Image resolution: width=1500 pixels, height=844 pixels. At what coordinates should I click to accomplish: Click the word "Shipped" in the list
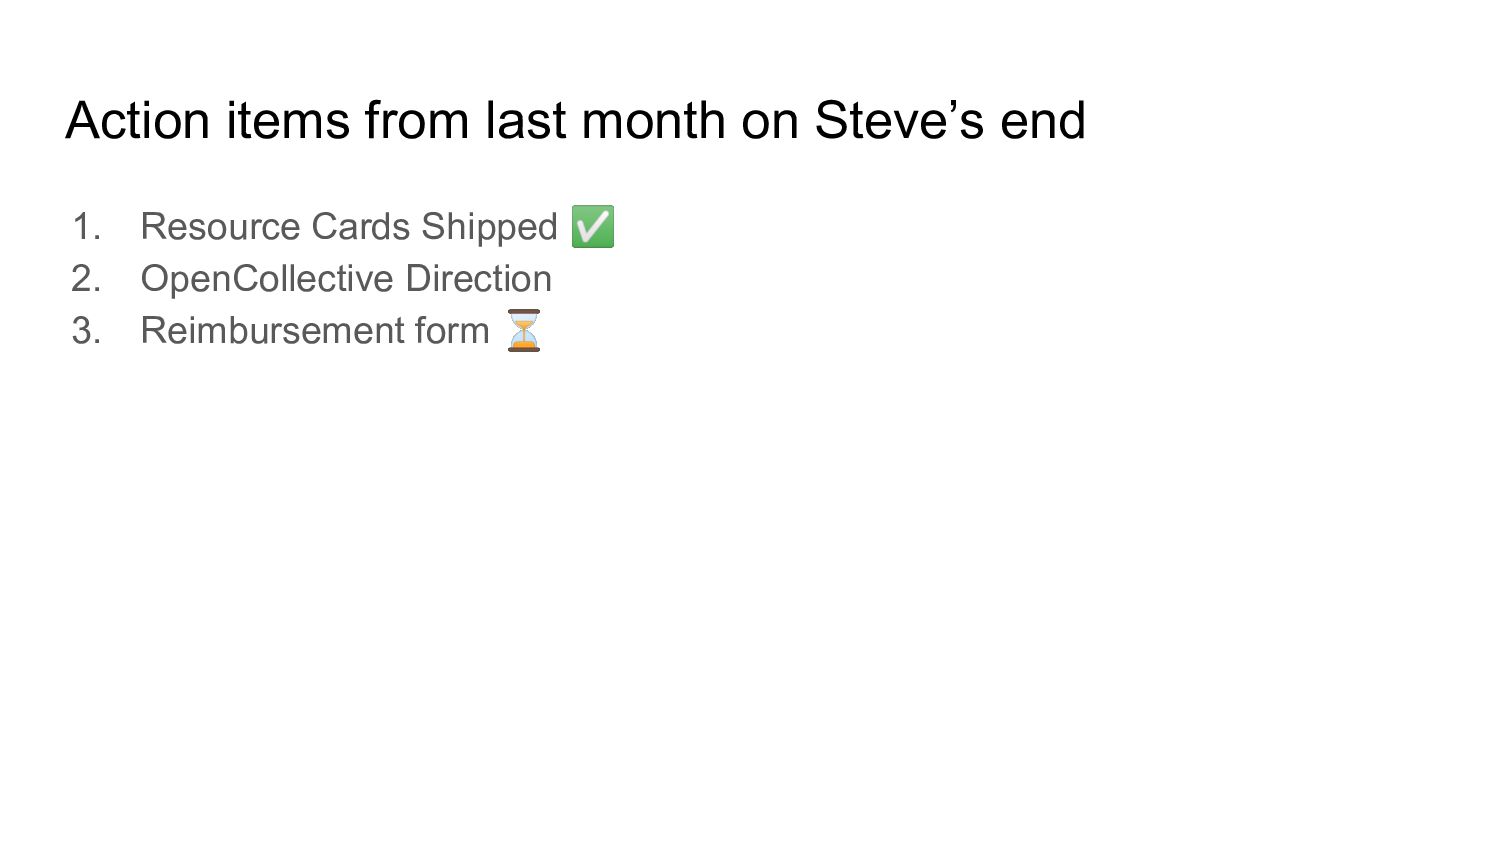(x=488, y=227)
